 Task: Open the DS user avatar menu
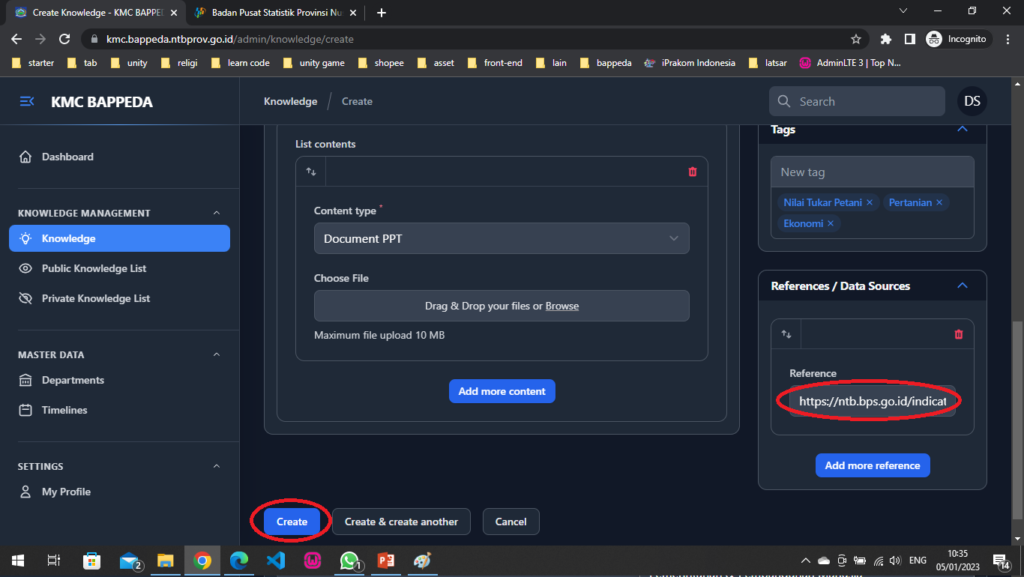pos(971,101)
